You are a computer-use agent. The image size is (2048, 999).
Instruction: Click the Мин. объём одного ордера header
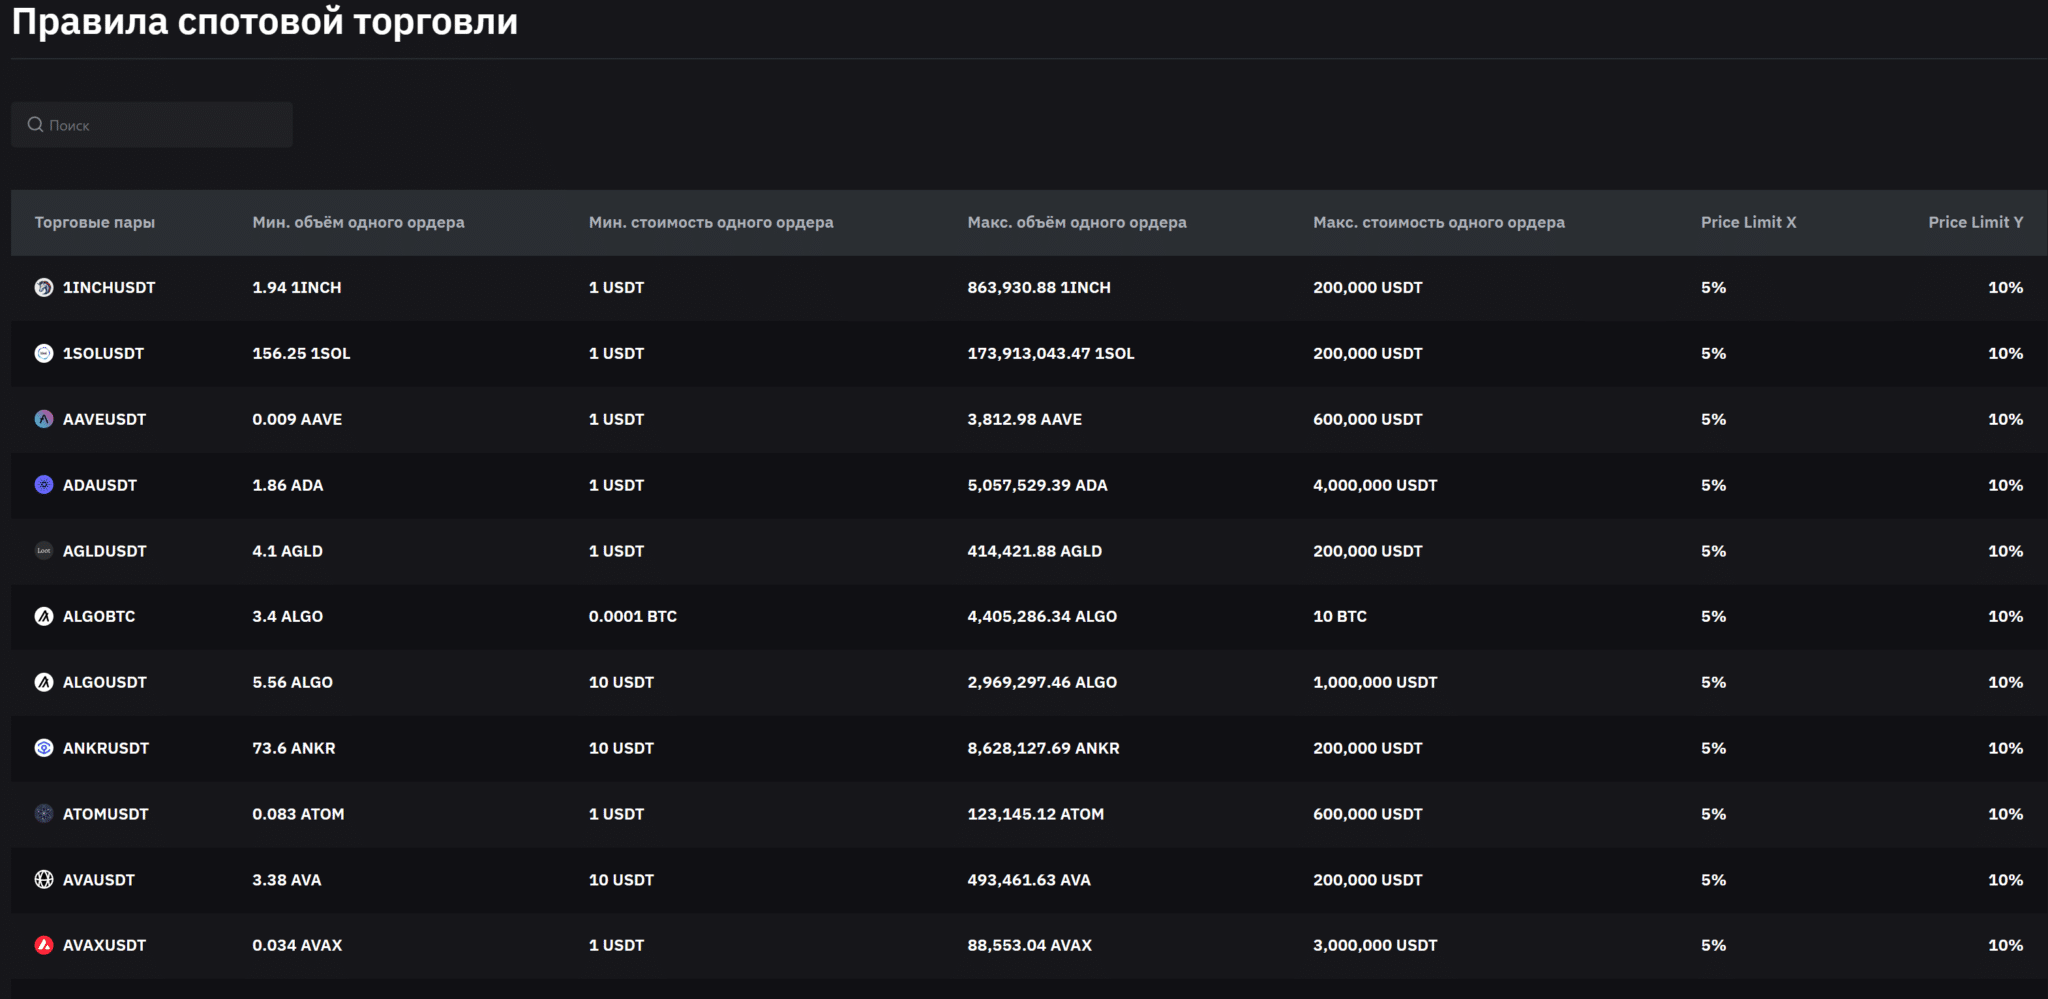click(358, 222)
